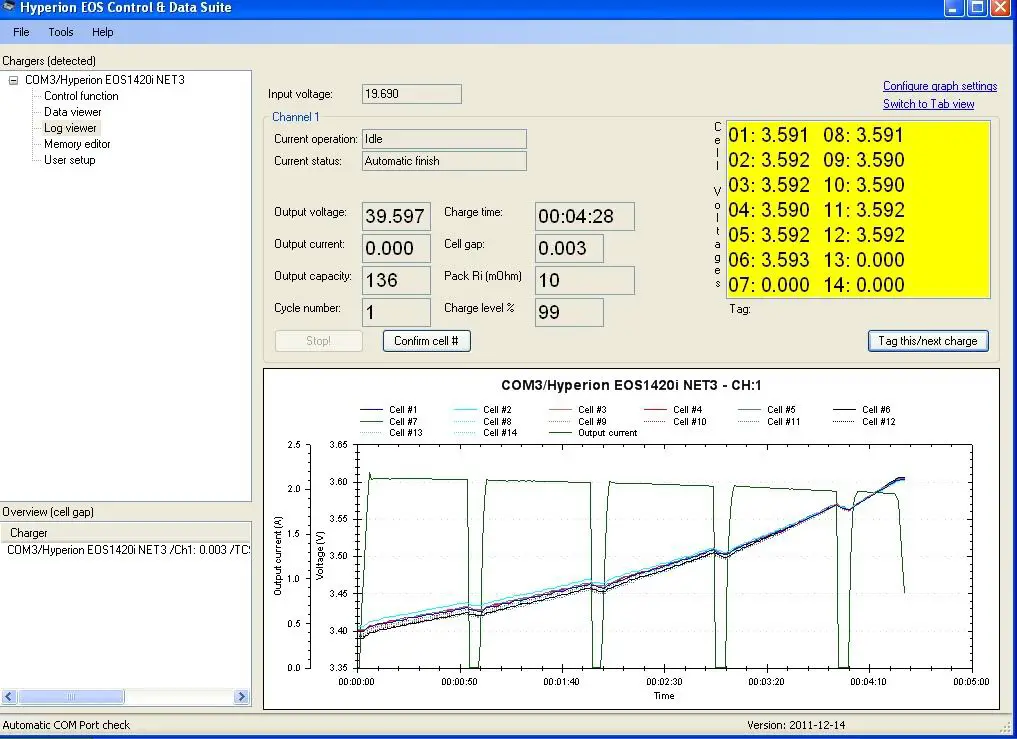Click the Channel 1 group label
Screen dimensions: 1017x739
point(295,117)
